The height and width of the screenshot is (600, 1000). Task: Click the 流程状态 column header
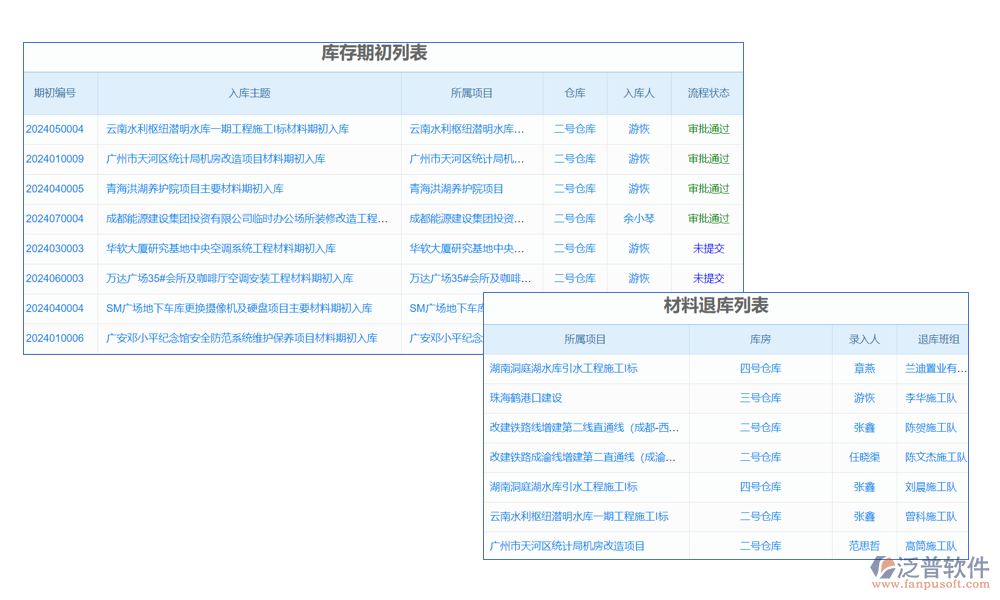[x=708, y=93]
